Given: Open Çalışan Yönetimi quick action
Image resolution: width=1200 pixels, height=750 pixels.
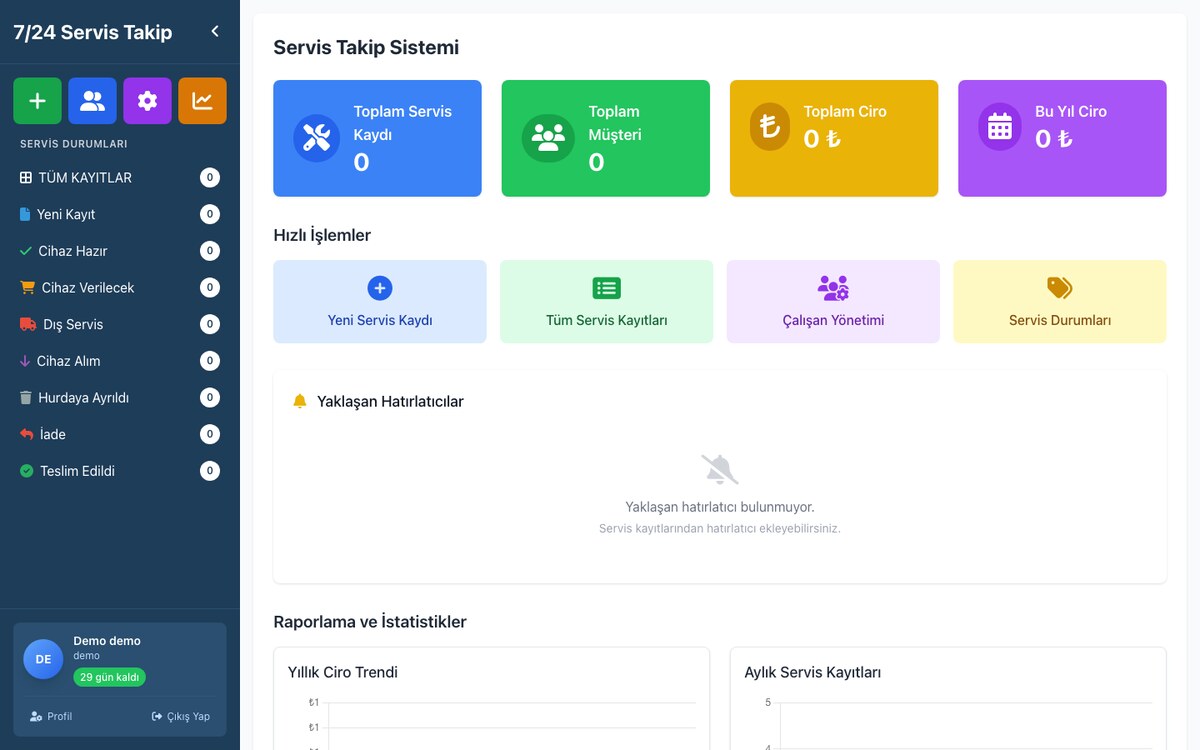Looking at the screenshot, I should click(833, 302).
